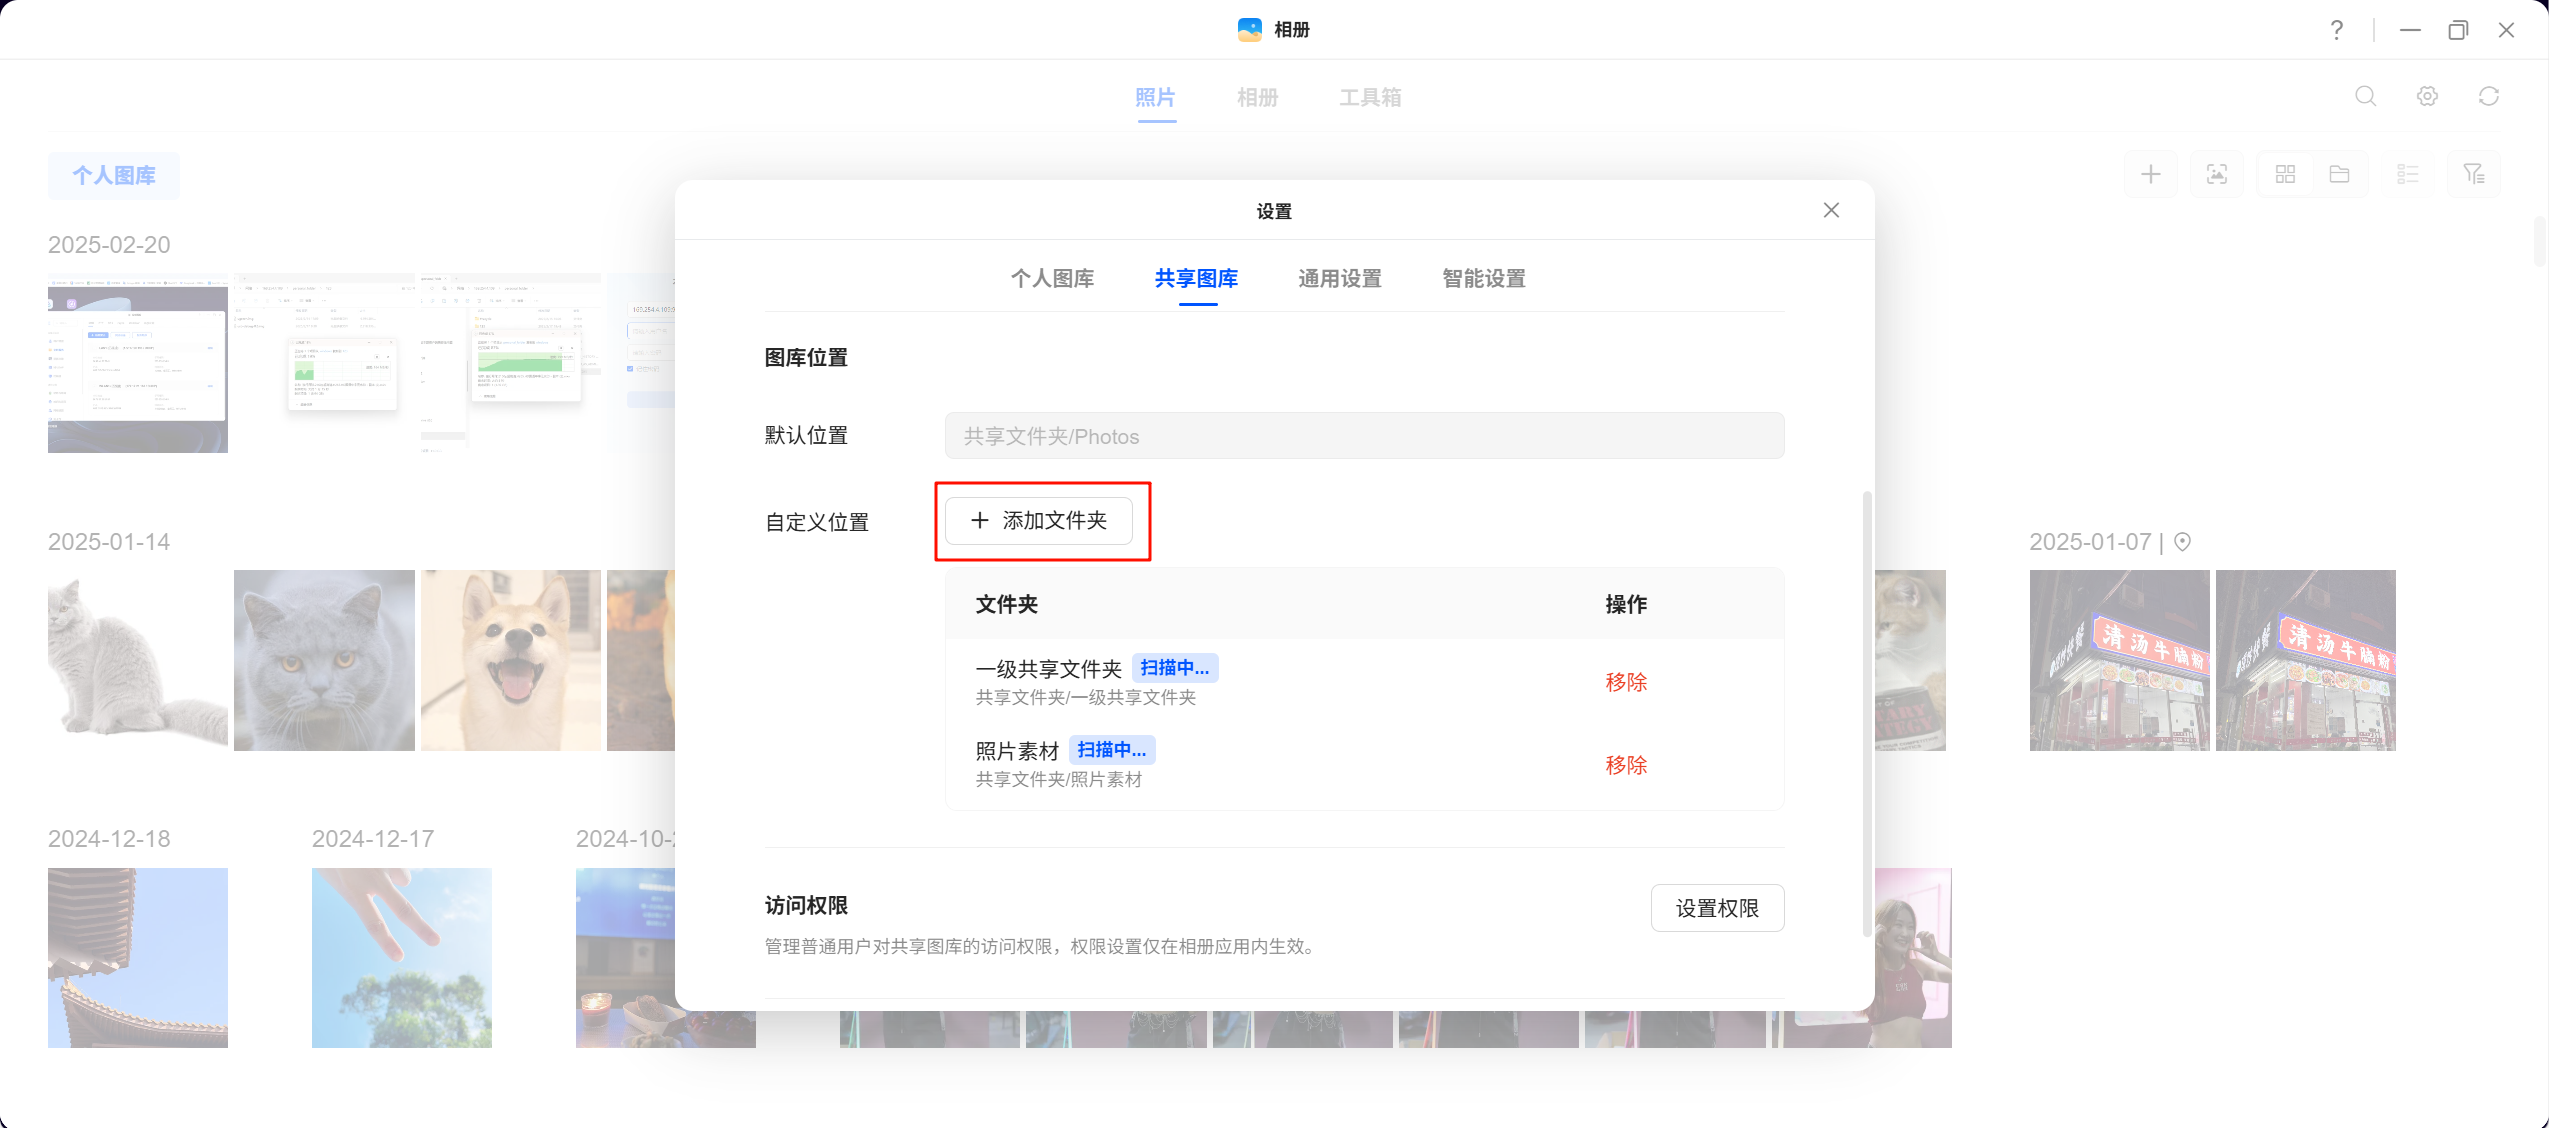Open the 通用设置 tab
Viewport: 2549px width, 1128px height.
pyautogui.click(x=1339, y=279)
